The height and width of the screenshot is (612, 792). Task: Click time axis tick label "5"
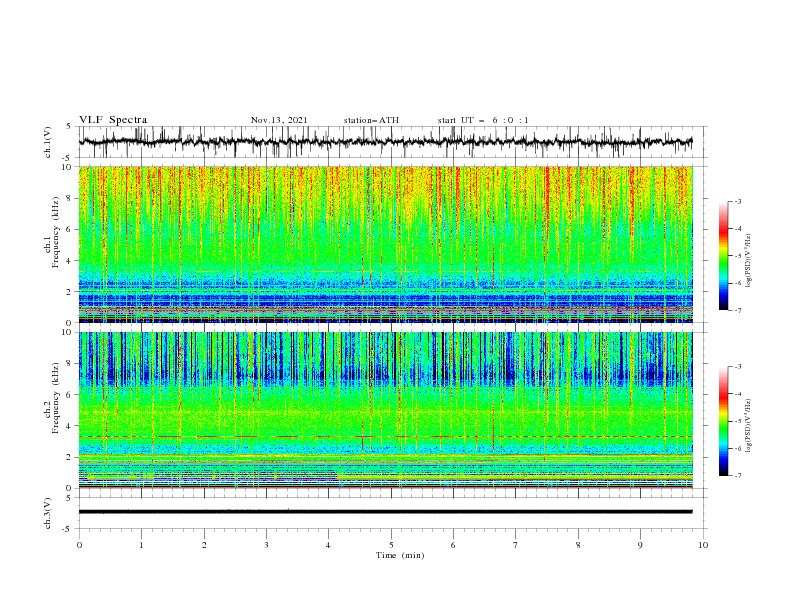[391, 545]
